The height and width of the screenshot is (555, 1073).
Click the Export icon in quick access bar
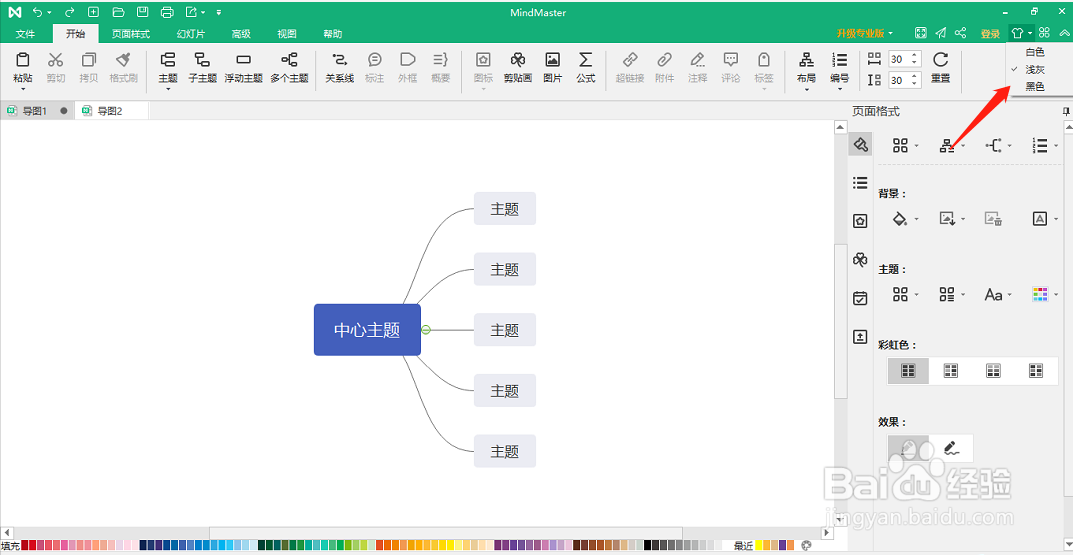(x=192, y=12)
